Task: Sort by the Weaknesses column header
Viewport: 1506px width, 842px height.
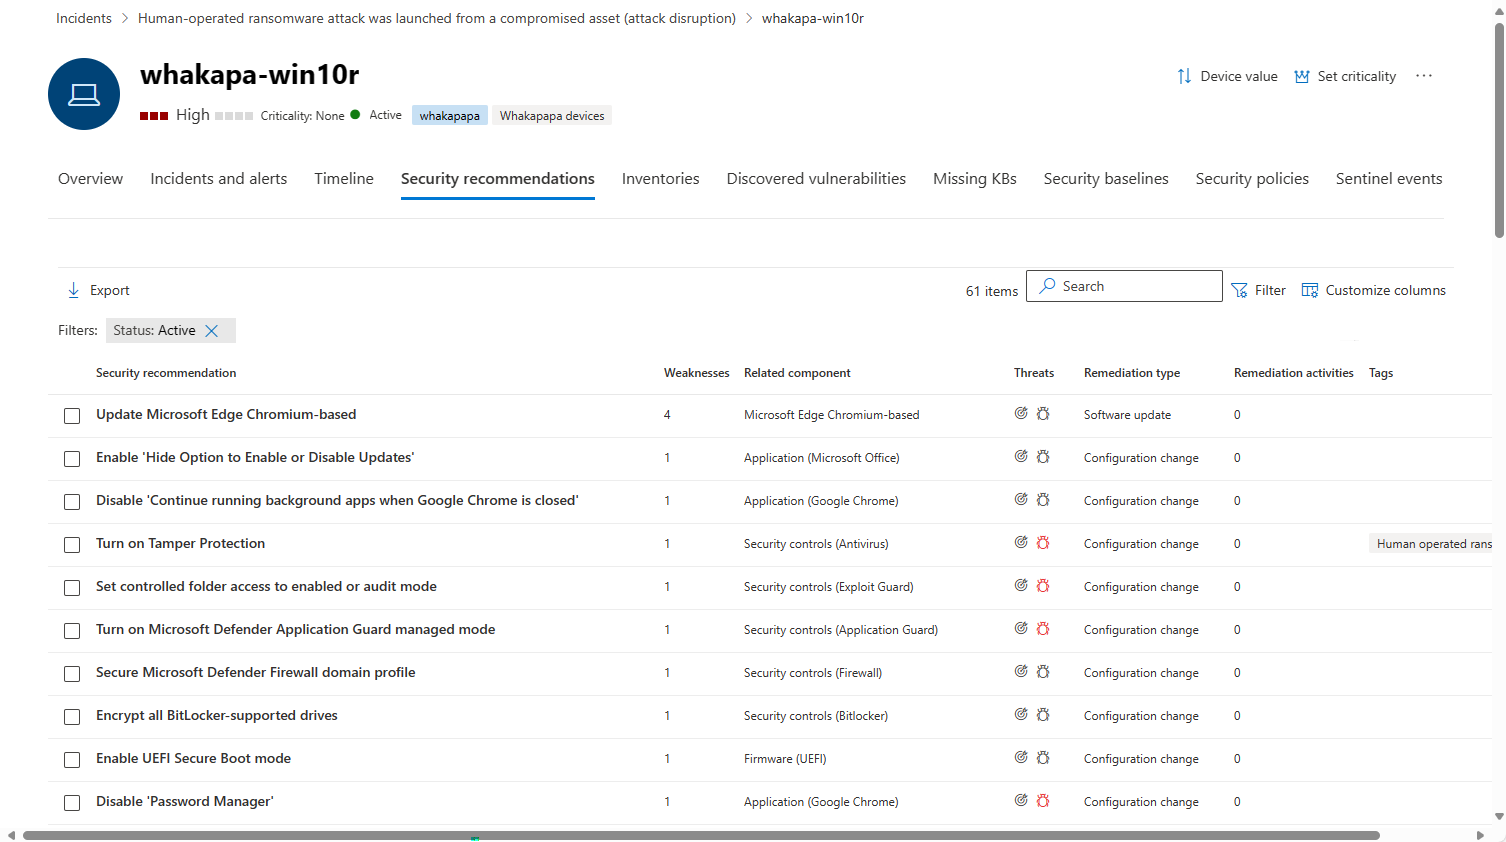Action: click(x=697, y=373)
